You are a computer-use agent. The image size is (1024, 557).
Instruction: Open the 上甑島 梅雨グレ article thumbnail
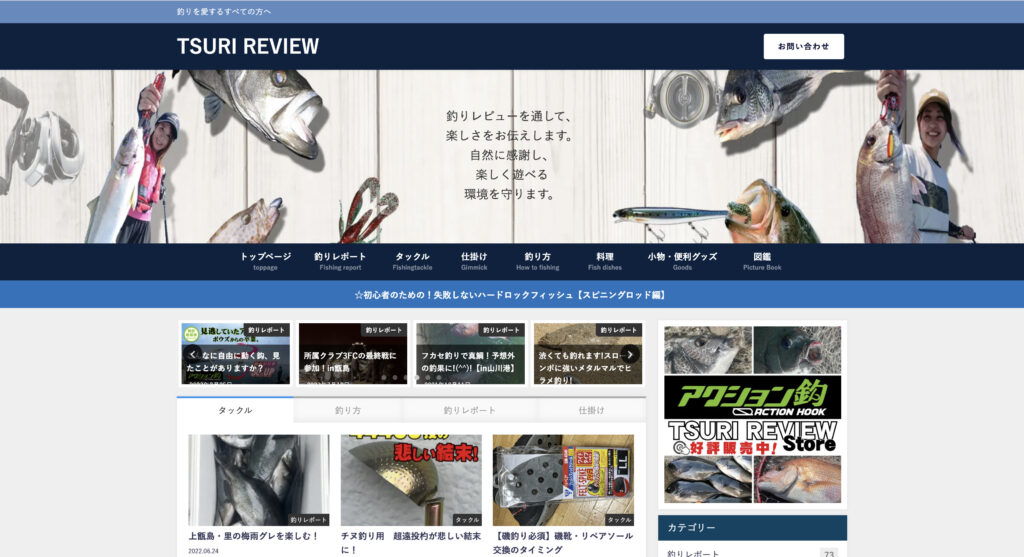[x=258, y=480]
